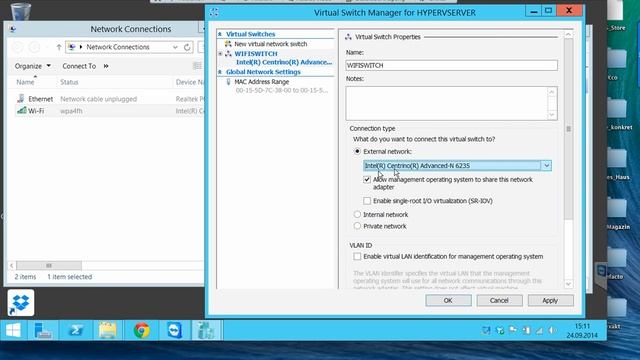Select the Wi-Fi connection row

109,111
